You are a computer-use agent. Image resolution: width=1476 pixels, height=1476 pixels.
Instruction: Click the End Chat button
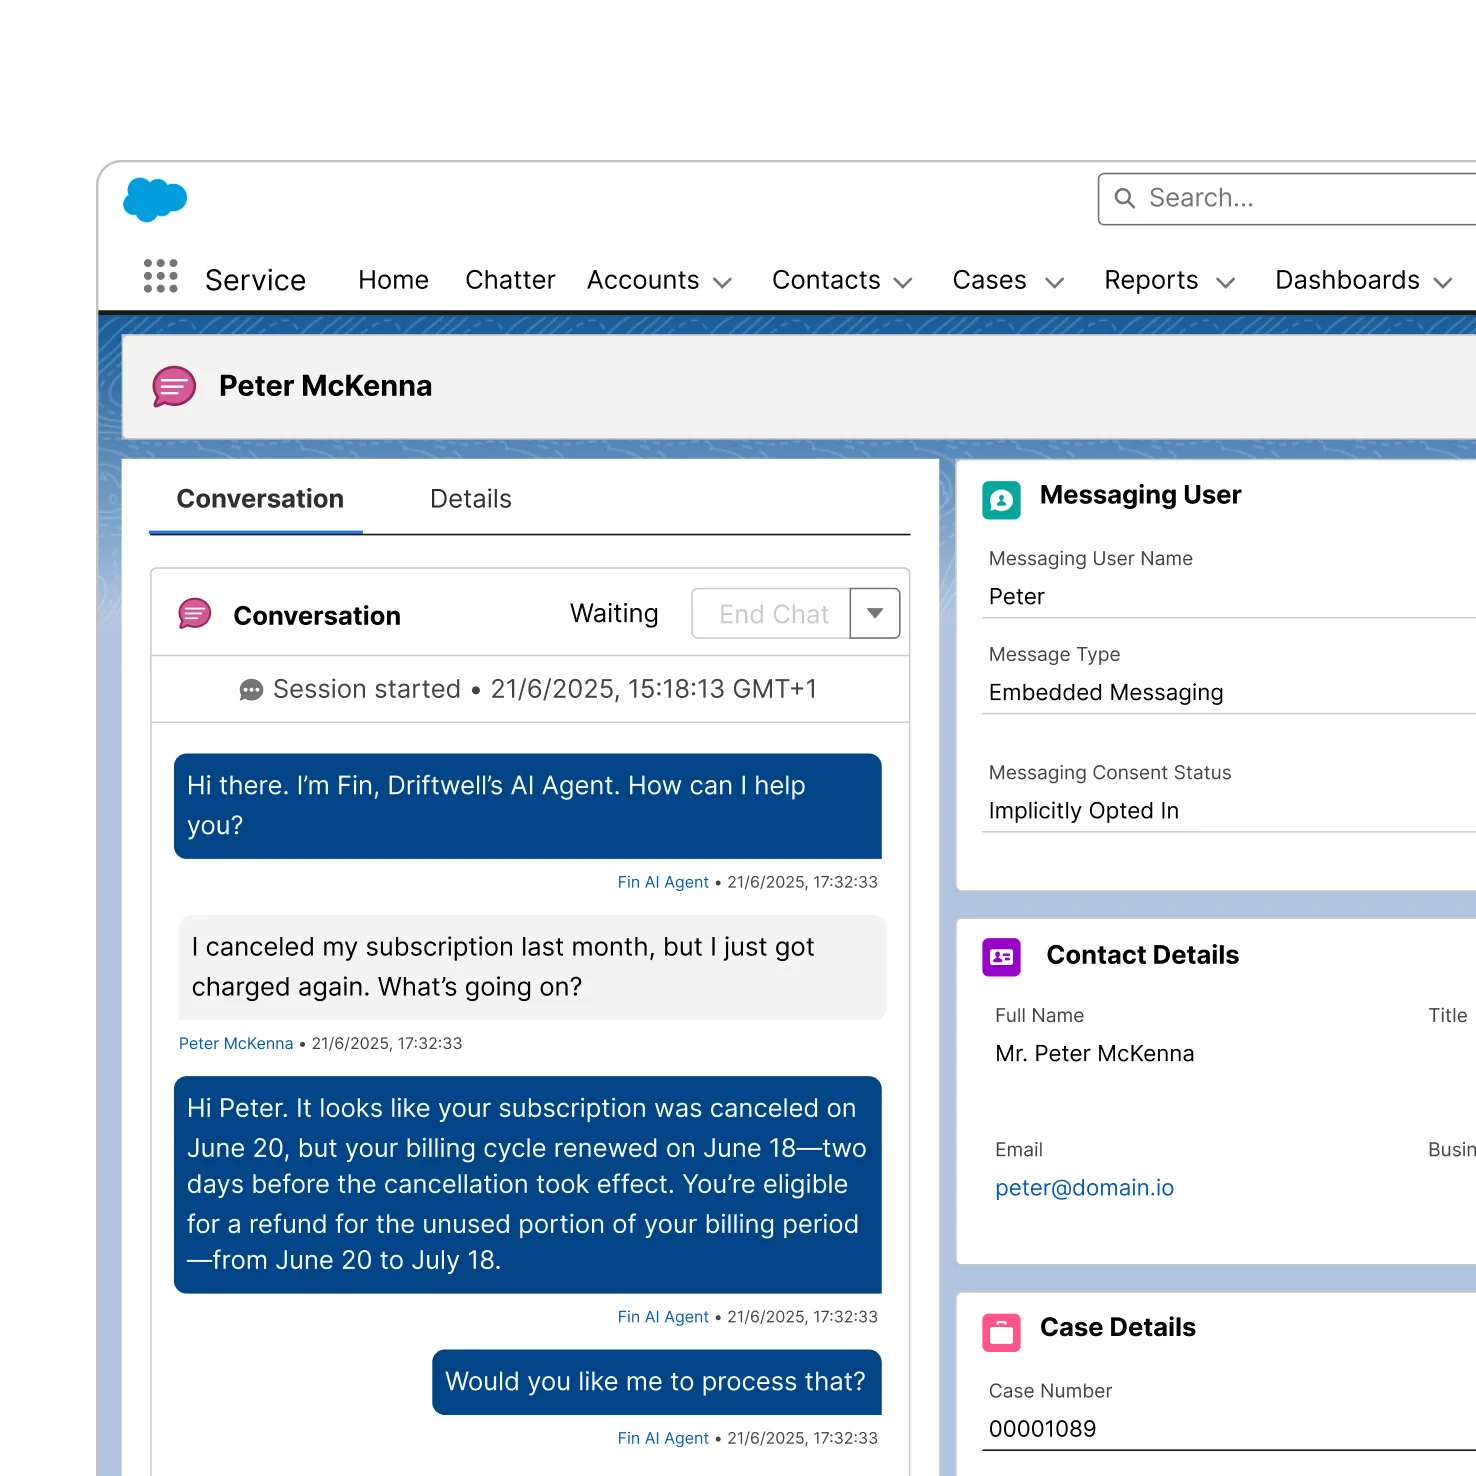(771, 613)
